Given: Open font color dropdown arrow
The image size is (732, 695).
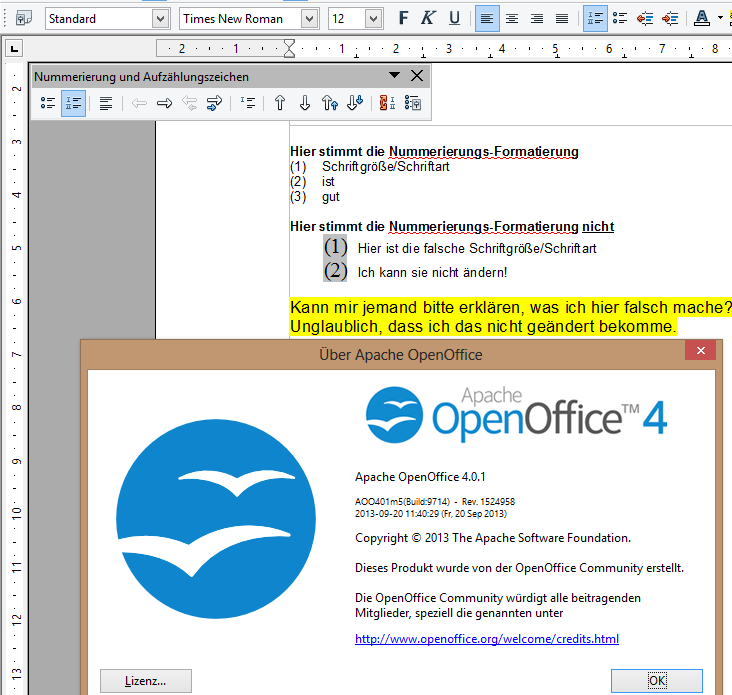Looking at the screenshot, I should click(x=720, y=19).
